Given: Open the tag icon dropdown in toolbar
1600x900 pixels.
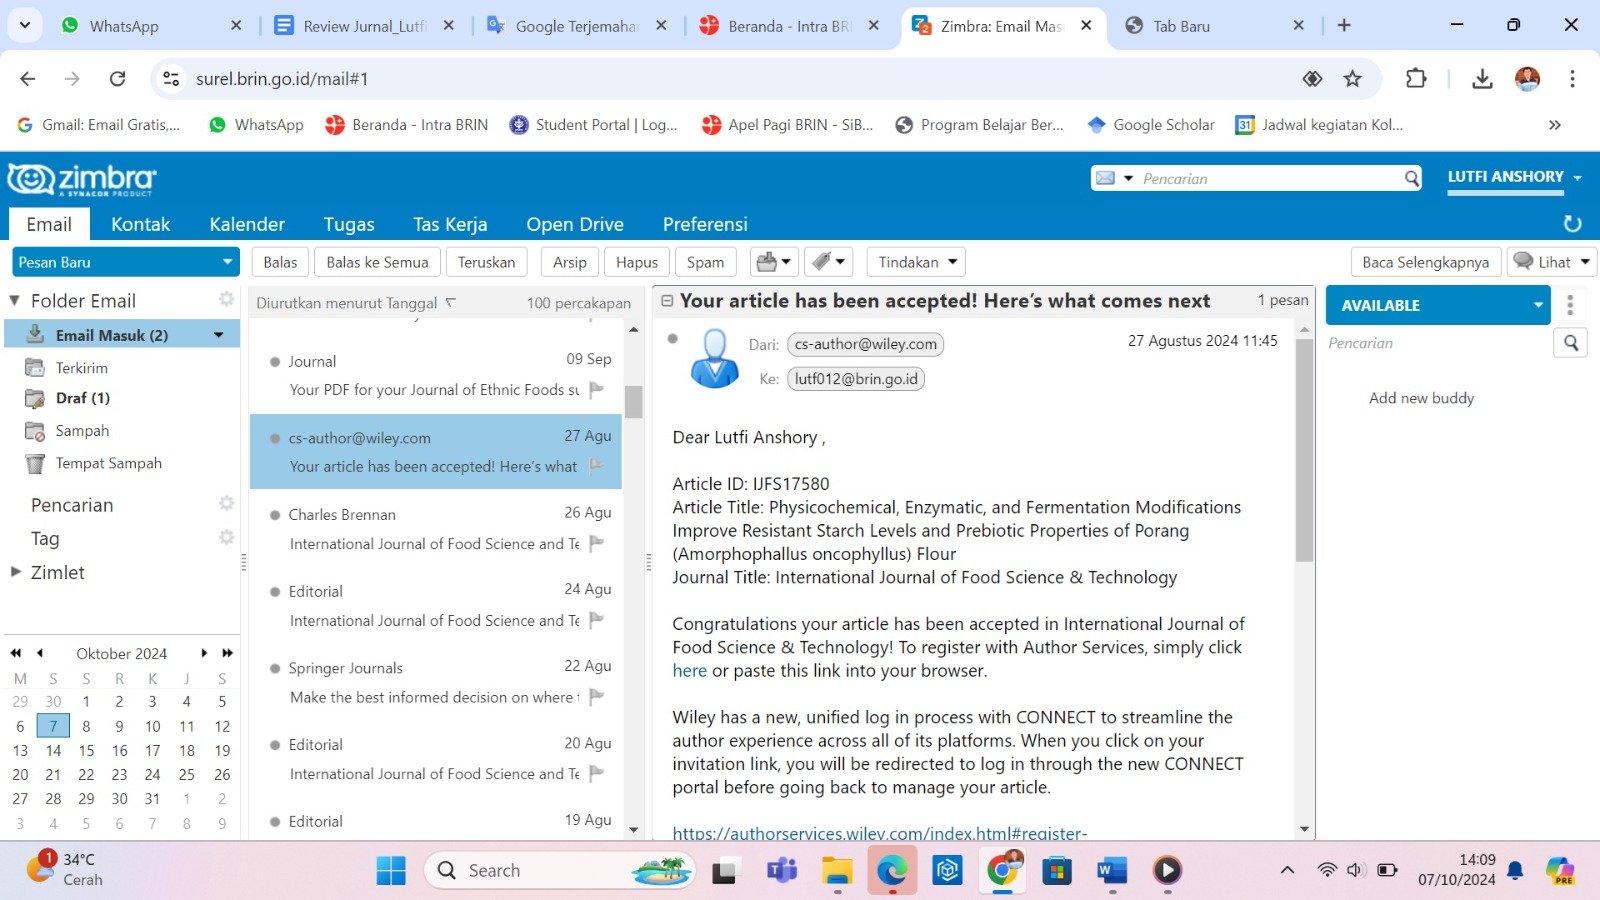Looking at the screenshot, I should coord(829,262).
